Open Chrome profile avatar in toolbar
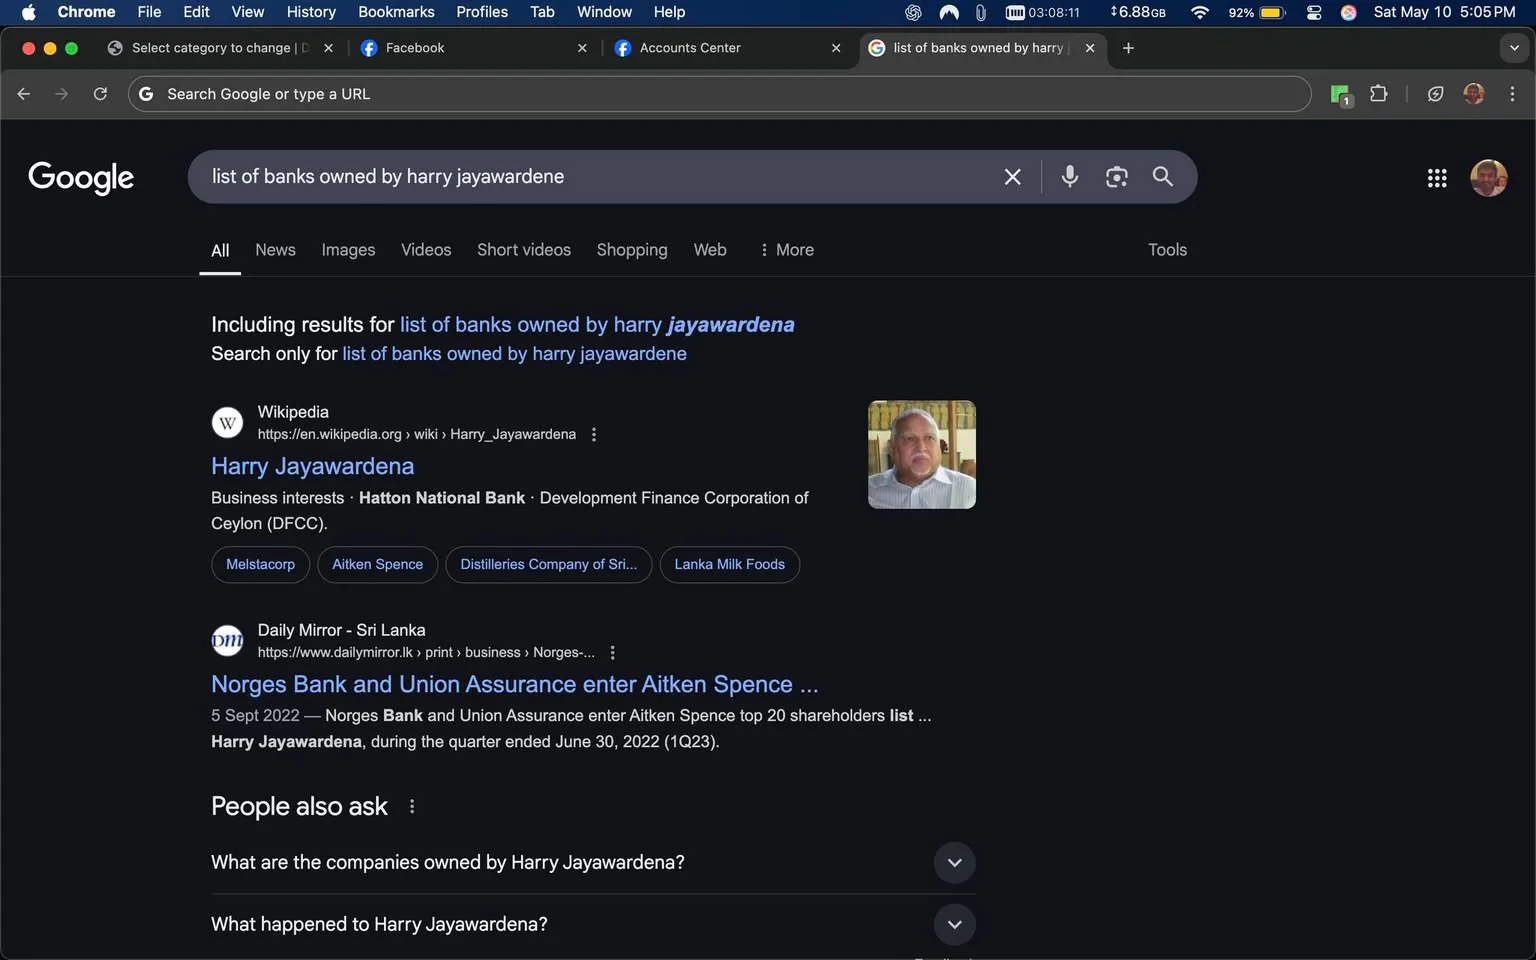The image size is (1536, 960). [x=1473, y=94]
